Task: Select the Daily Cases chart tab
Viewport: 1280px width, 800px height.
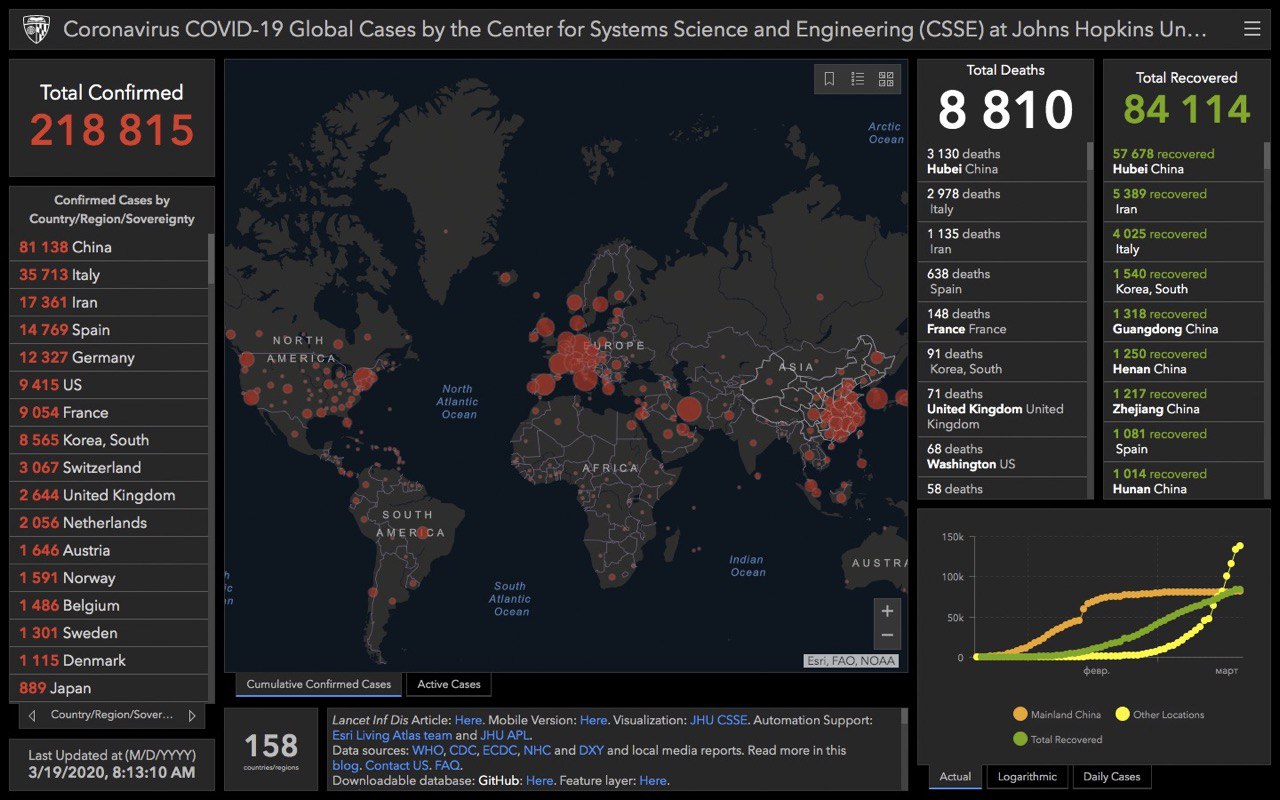Action: coord(1112,777)
